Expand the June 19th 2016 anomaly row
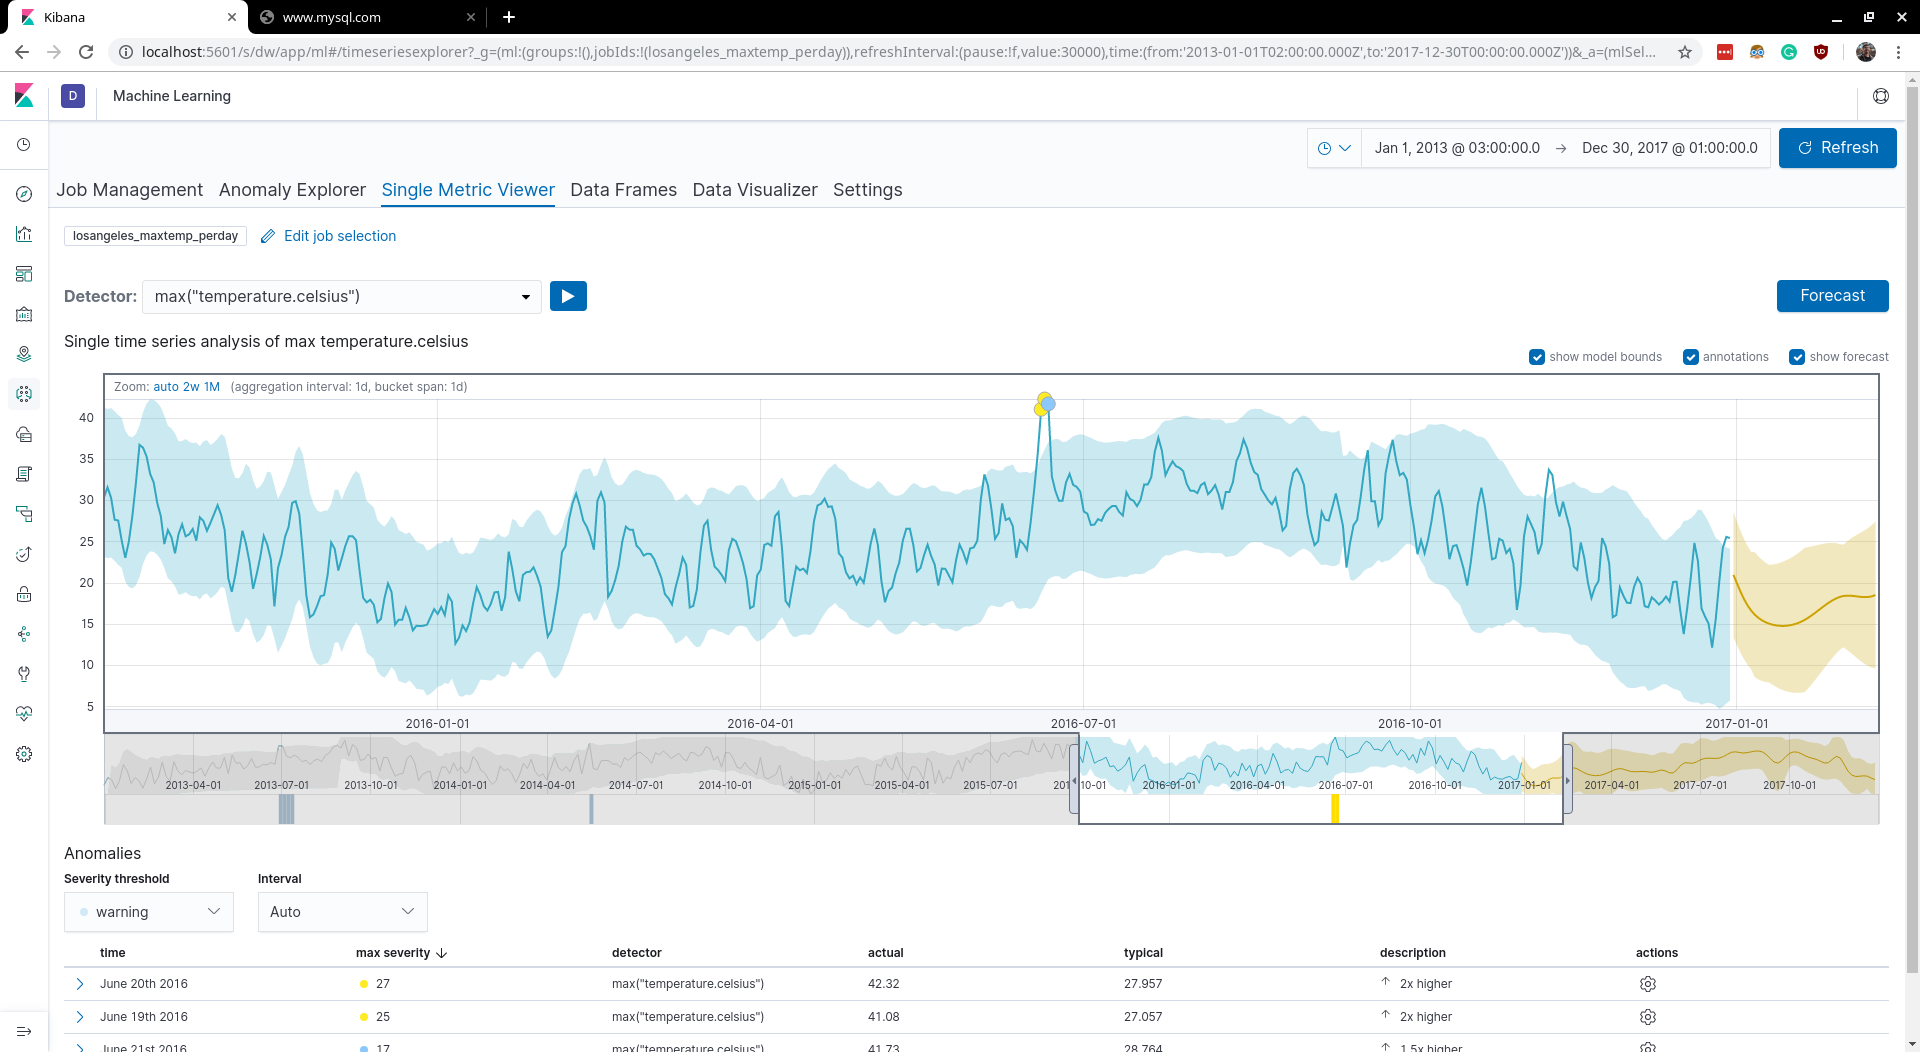1920x1052 pixels. coord(80,1017)
